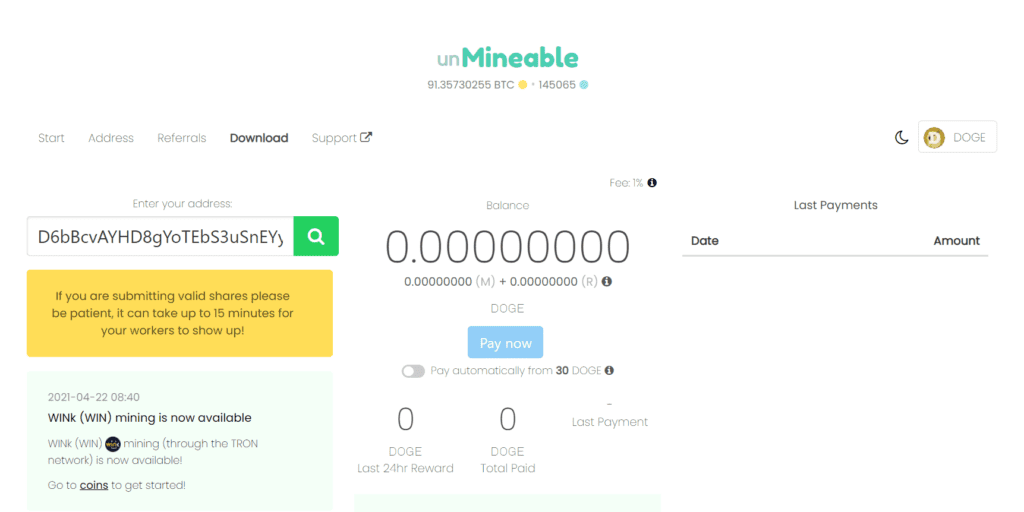This screenshot has width=1024, height=512.
Task: Click the info icon beside the (R) balance
Action: pyautogui.click(x=607, y=282)
